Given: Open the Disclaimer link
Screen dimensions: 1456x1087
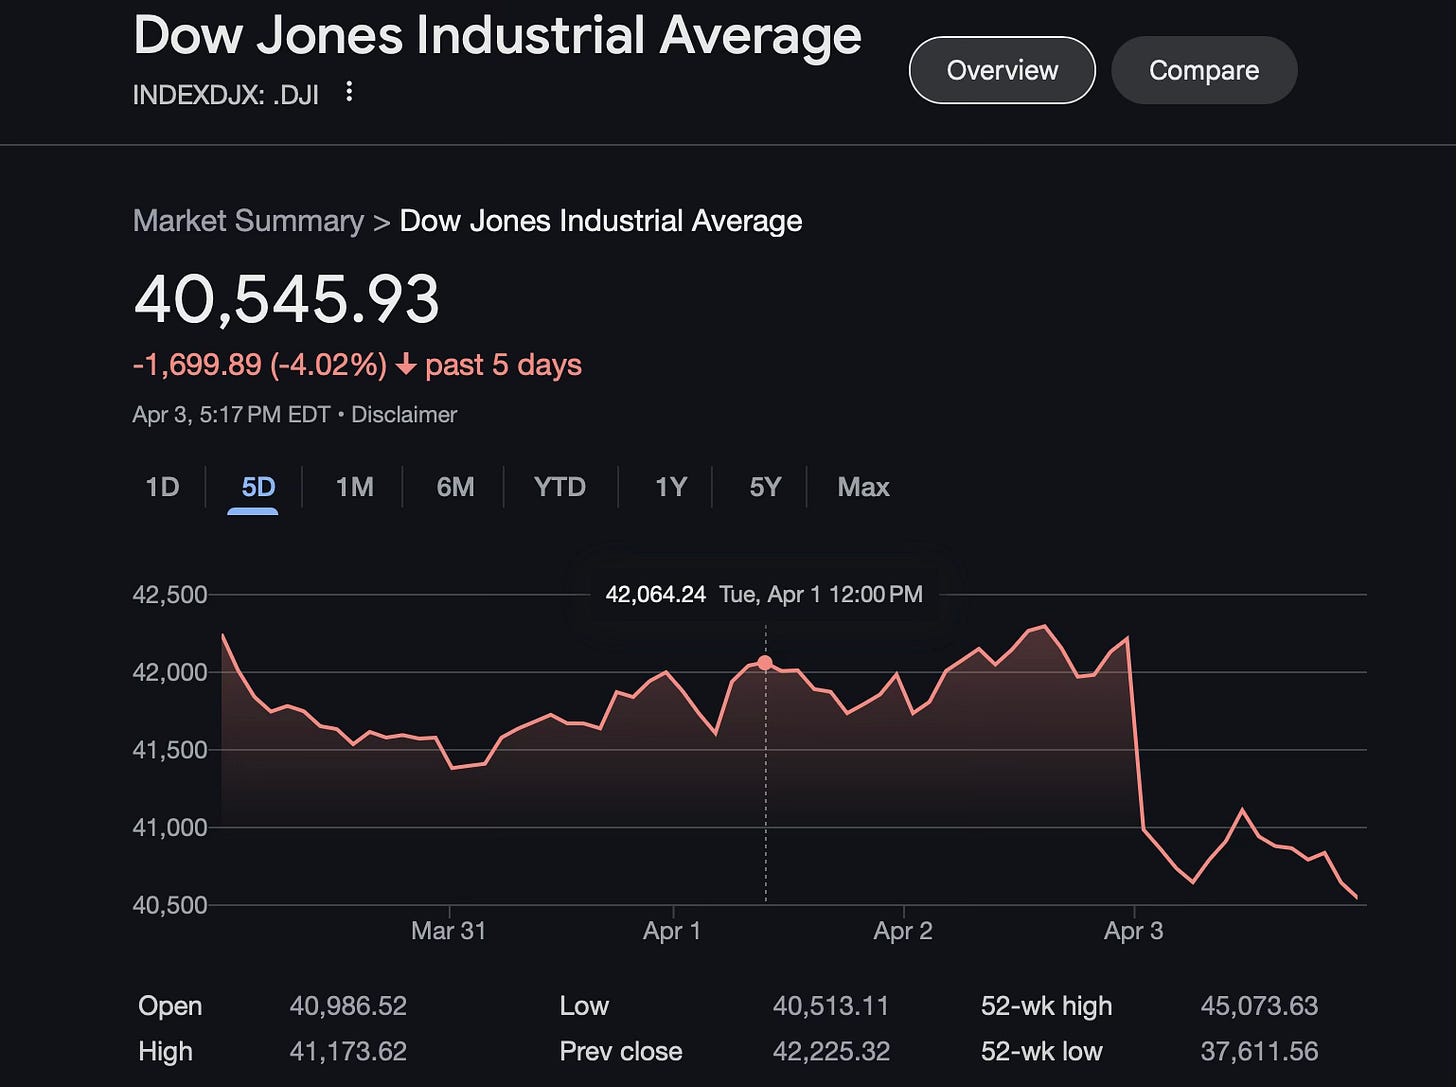Looking at the screenshot, I should click(x=404, y=414).
